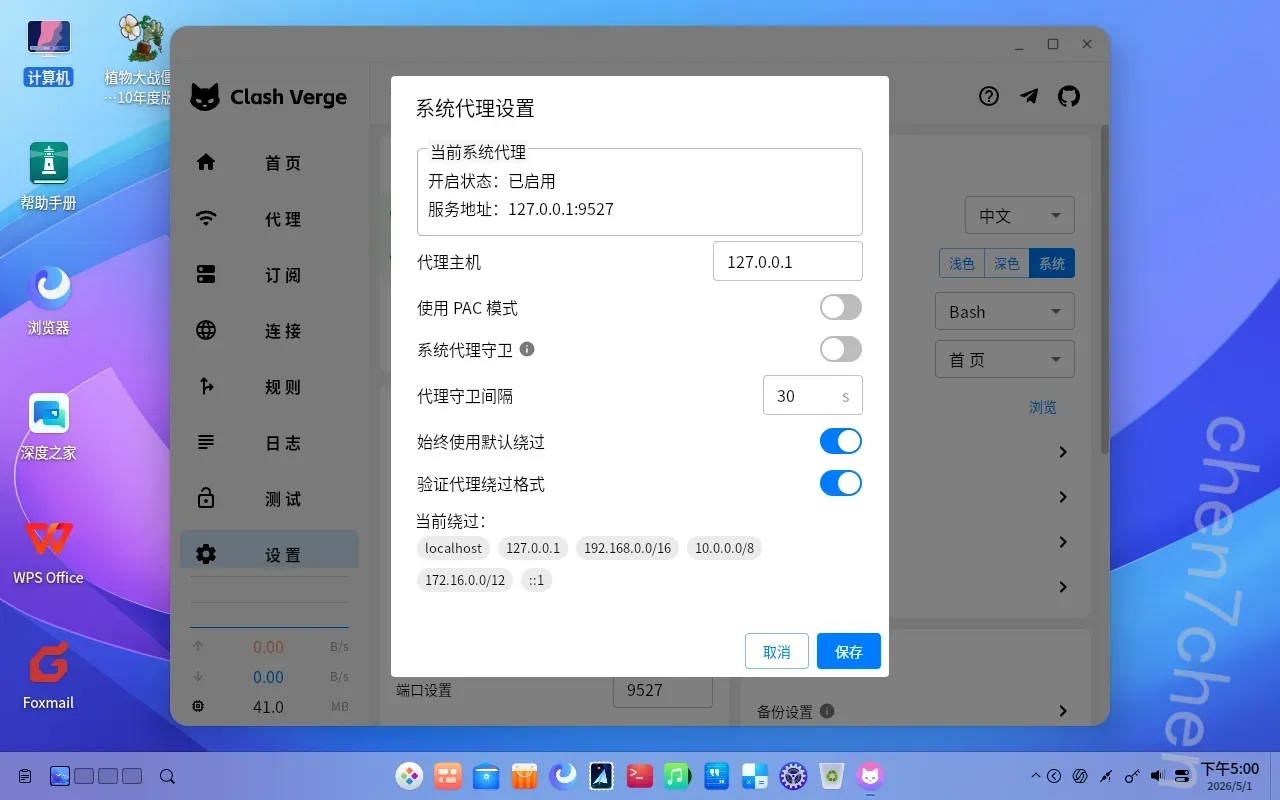Image resolution: width=1280 pixels, height=800 pixels.
Task: Click the 172.16.0.0/12 bypass chip
Action: point(465,580)
